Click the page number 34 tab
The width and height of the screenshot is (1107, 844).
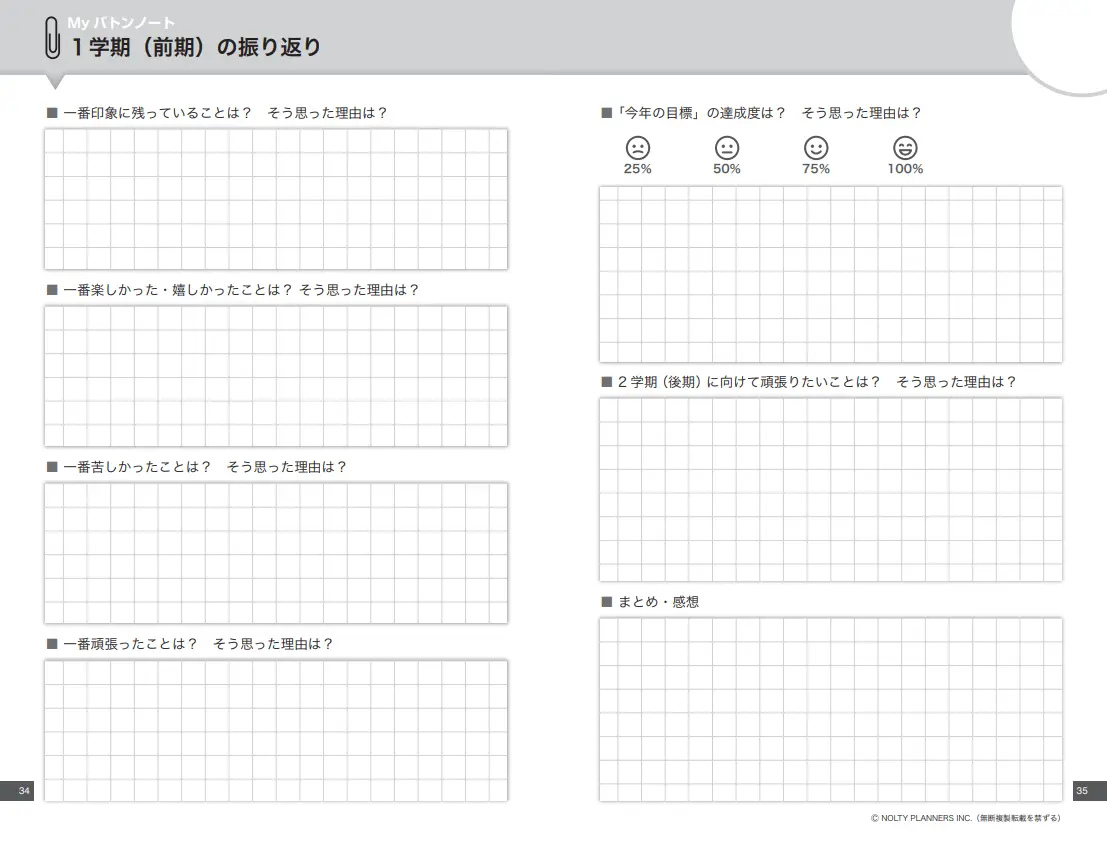[x=17, y=791]
